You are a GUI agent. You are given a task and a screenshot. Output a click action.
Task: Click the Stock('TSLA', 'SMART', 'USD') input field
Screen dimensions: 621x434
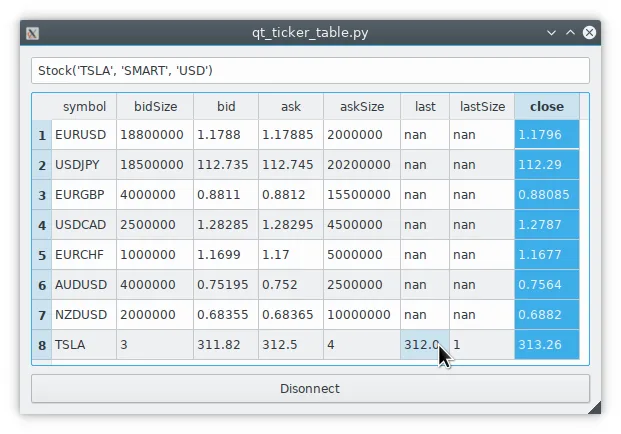click(x=310, y=70)
